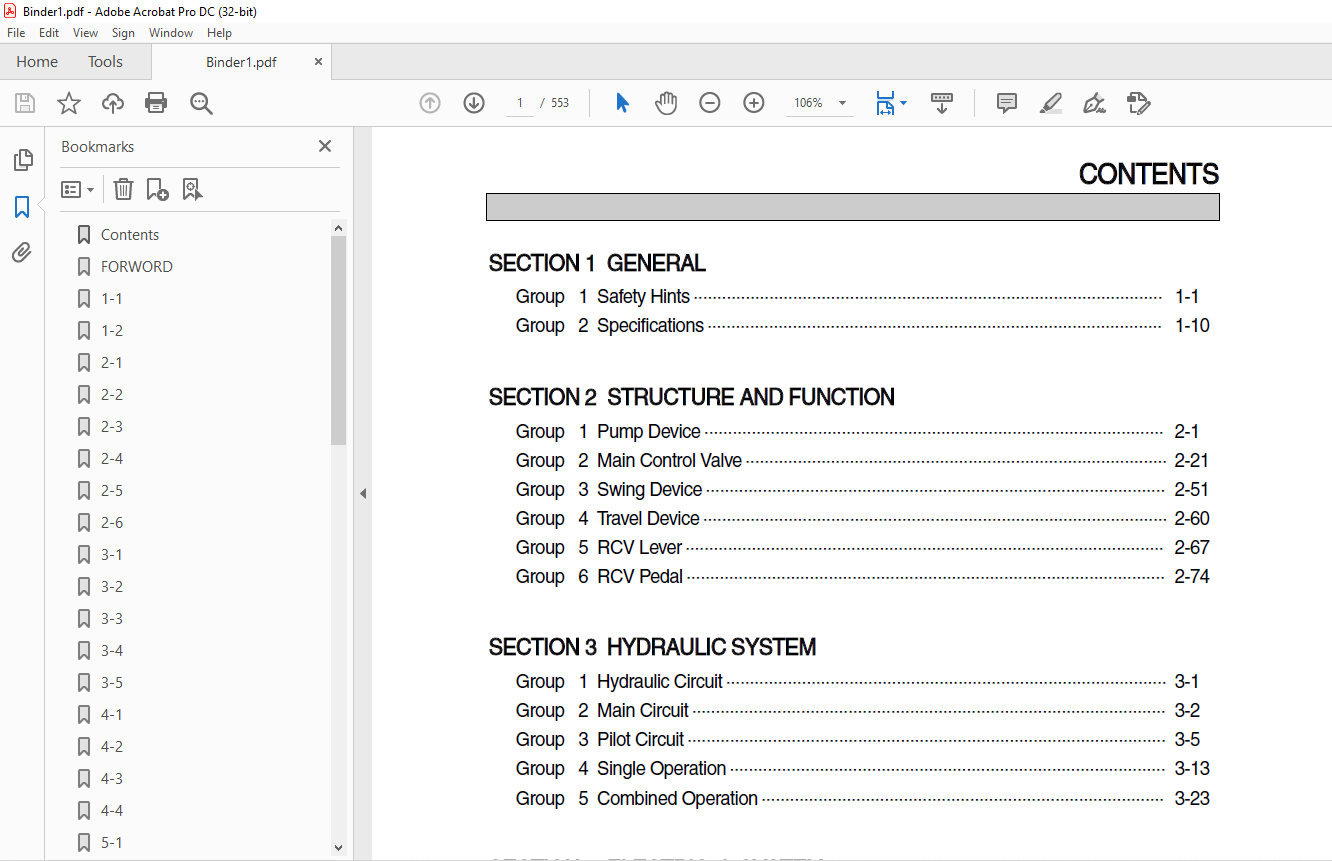Open bookmarks options dropdown menu
Viewport: 1332px width, 861px height.
[77, 189]
